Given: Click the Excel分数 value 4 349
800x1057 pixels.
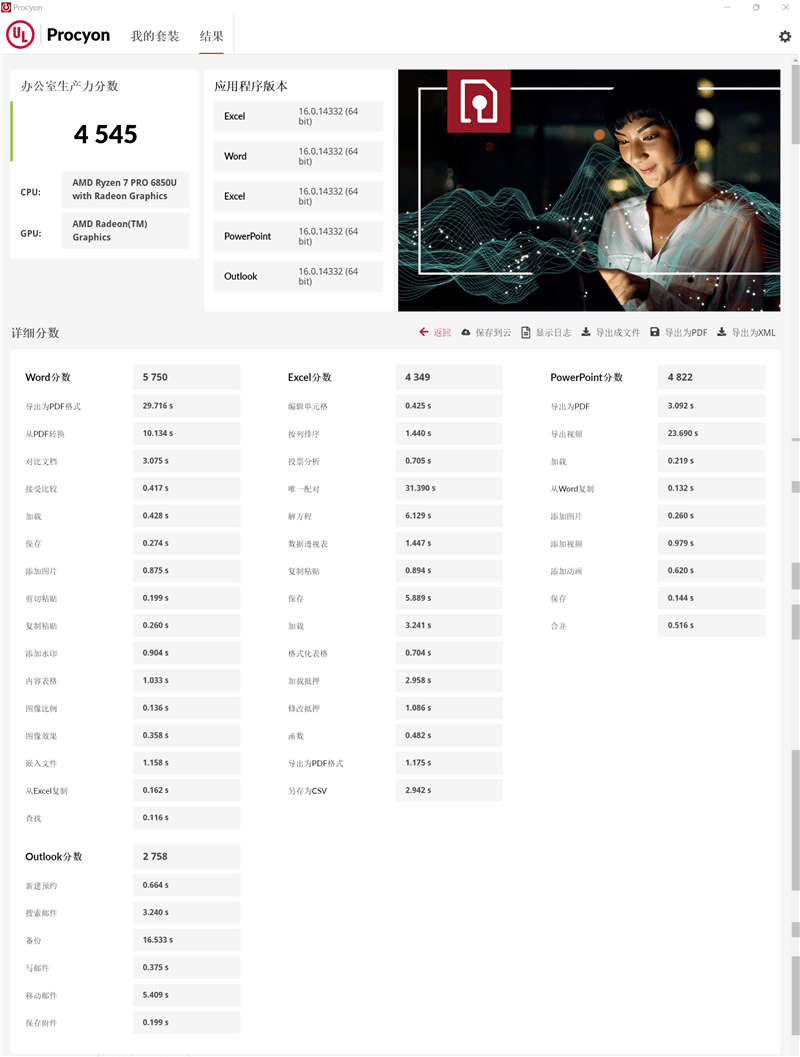Looking at the screenshot, I should 449,378.
